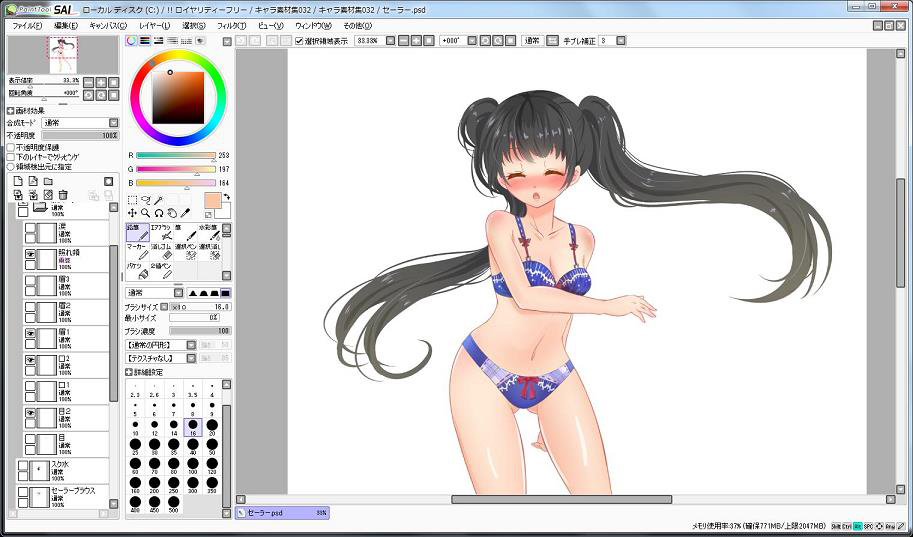
Task: Pick the バケツ (Bucket) fill tool
Action: click(137, 271)
